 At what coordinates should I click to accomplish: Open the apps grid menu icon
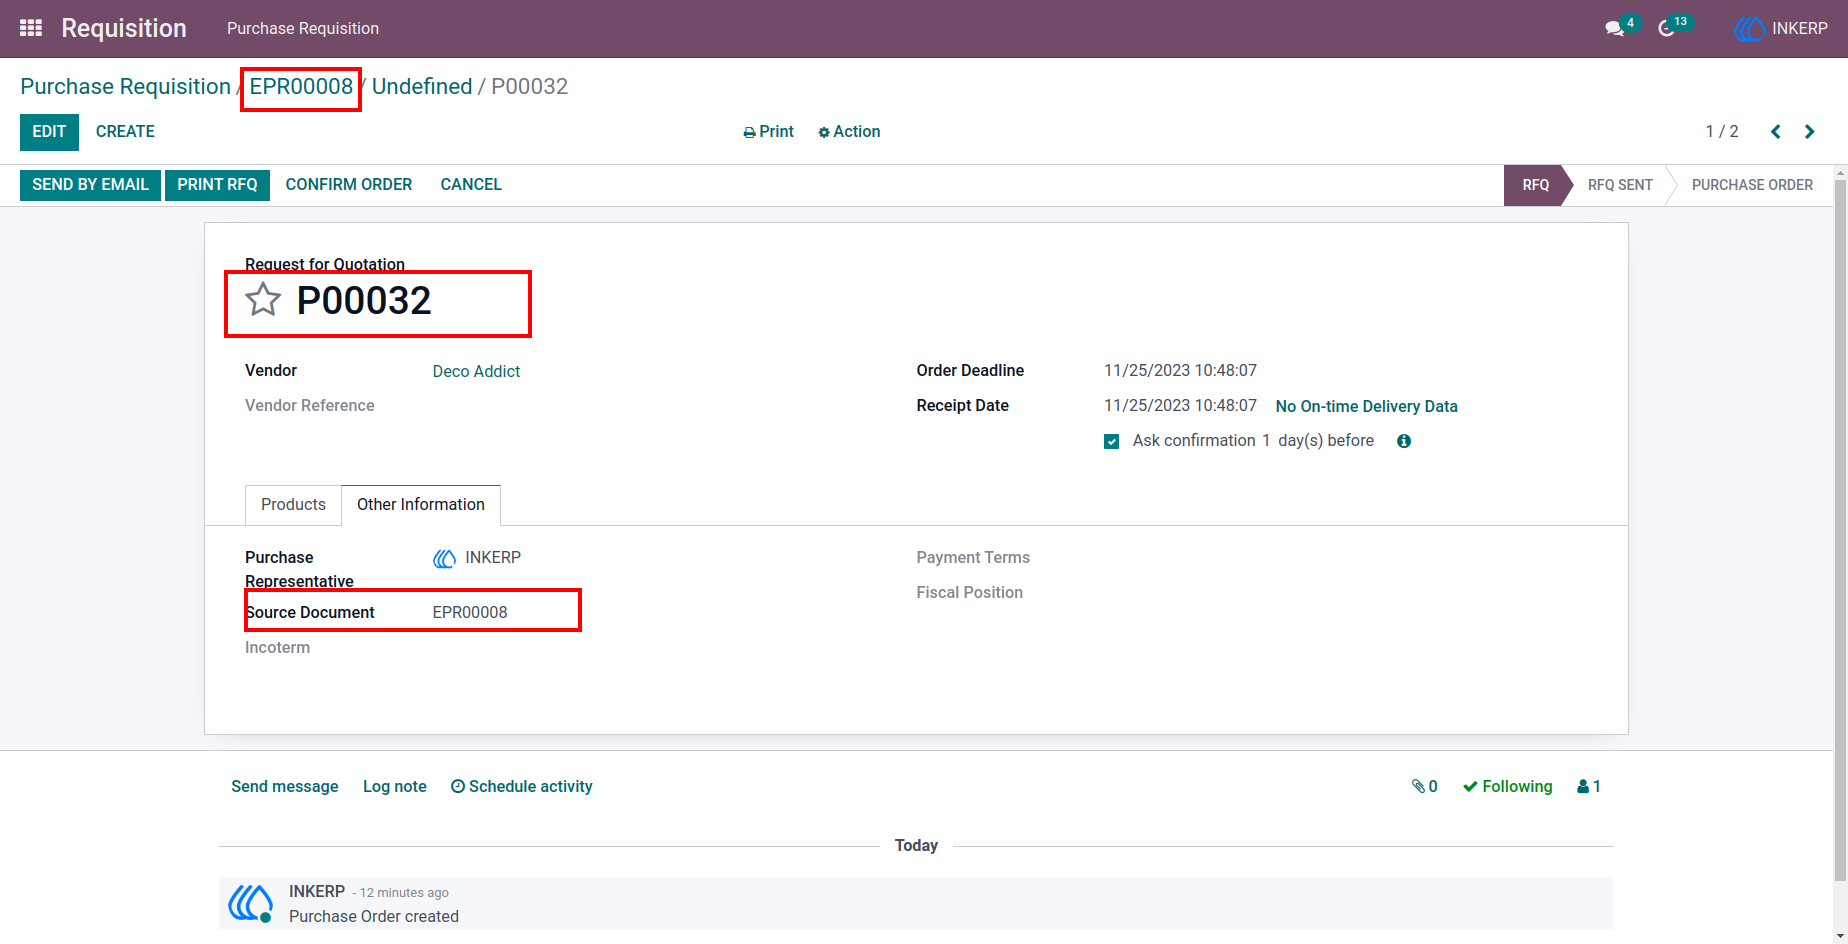click(31, 28)
